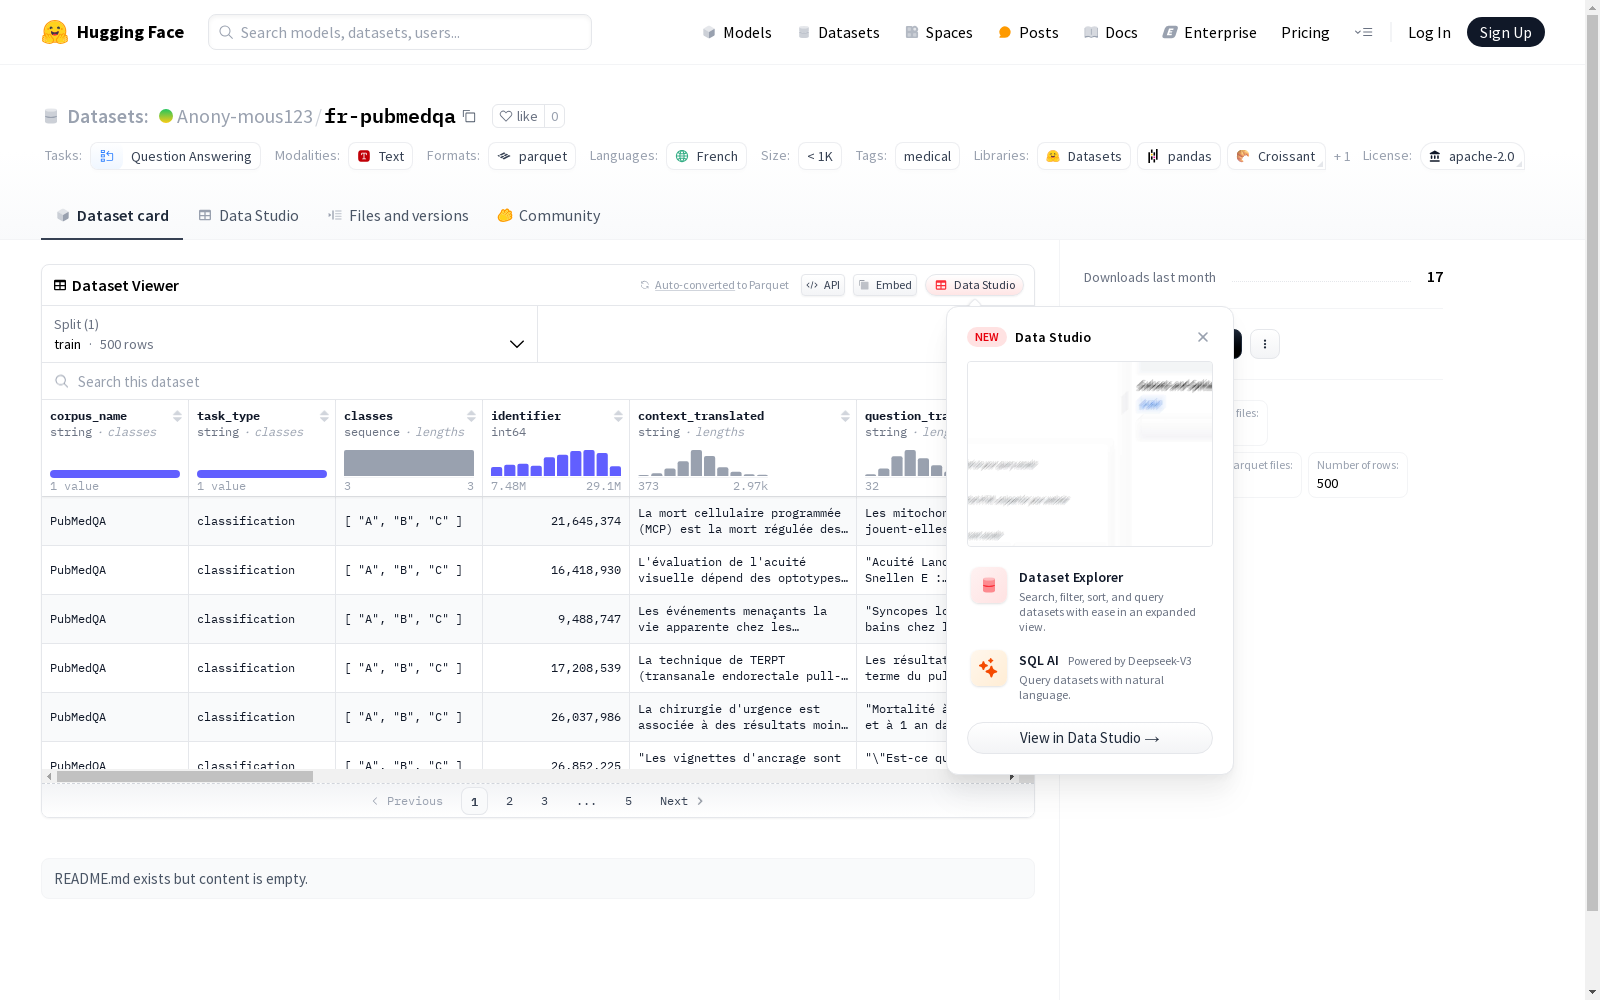Sort the context_translated column
1600x1000 pixels.
845,416
